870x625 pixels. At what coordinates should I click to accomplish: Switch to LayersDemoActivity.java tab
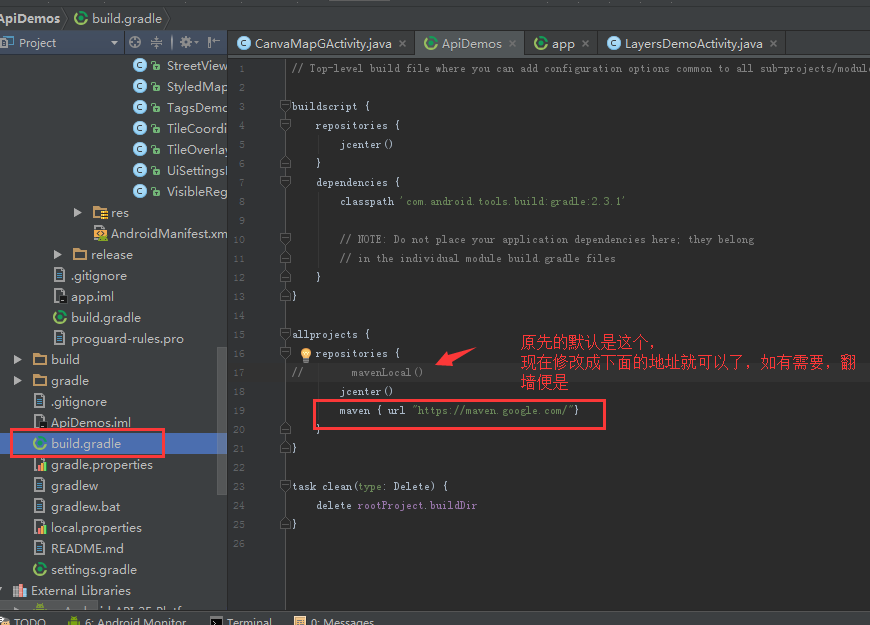click(693, 44)
